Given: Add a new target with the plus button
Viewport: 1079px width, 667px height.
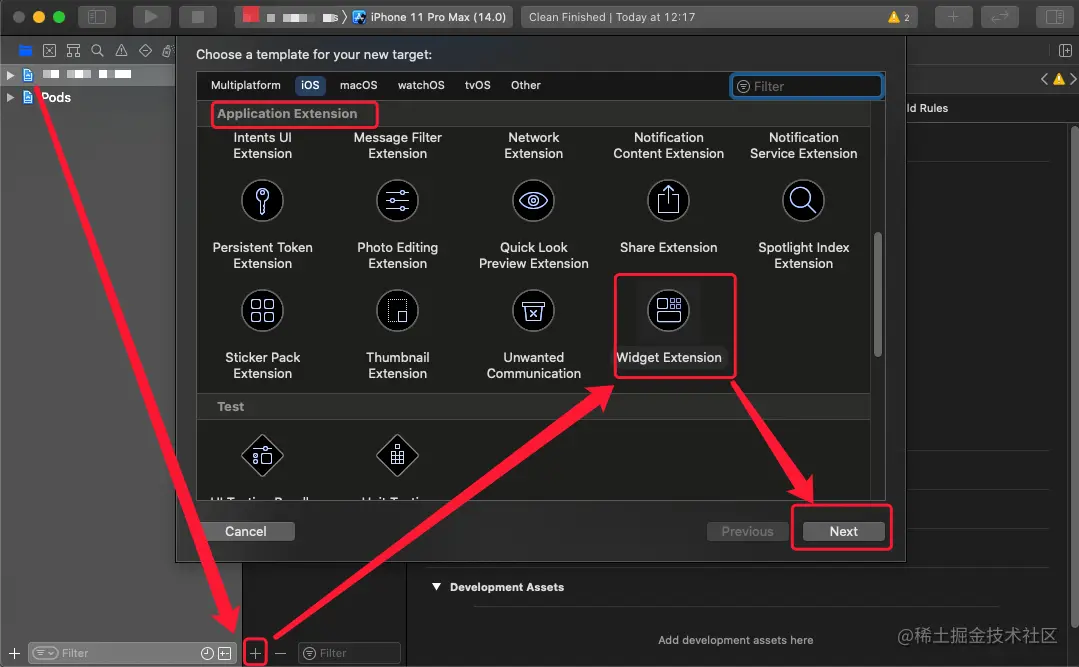Looking at the screenshot, I should coord(255,653).
